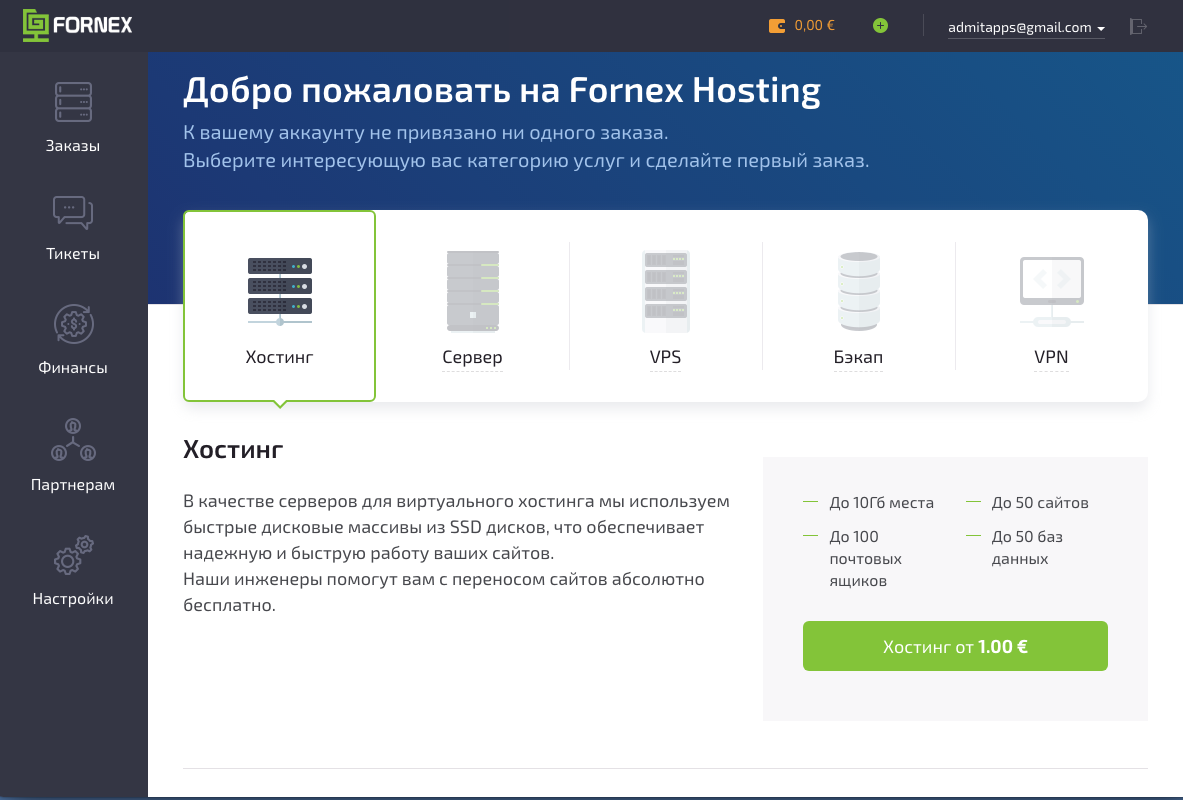Open the Настройки section in the sidebar
Image resolution: width=1183 pixels, height=800 pixels.
73,570
